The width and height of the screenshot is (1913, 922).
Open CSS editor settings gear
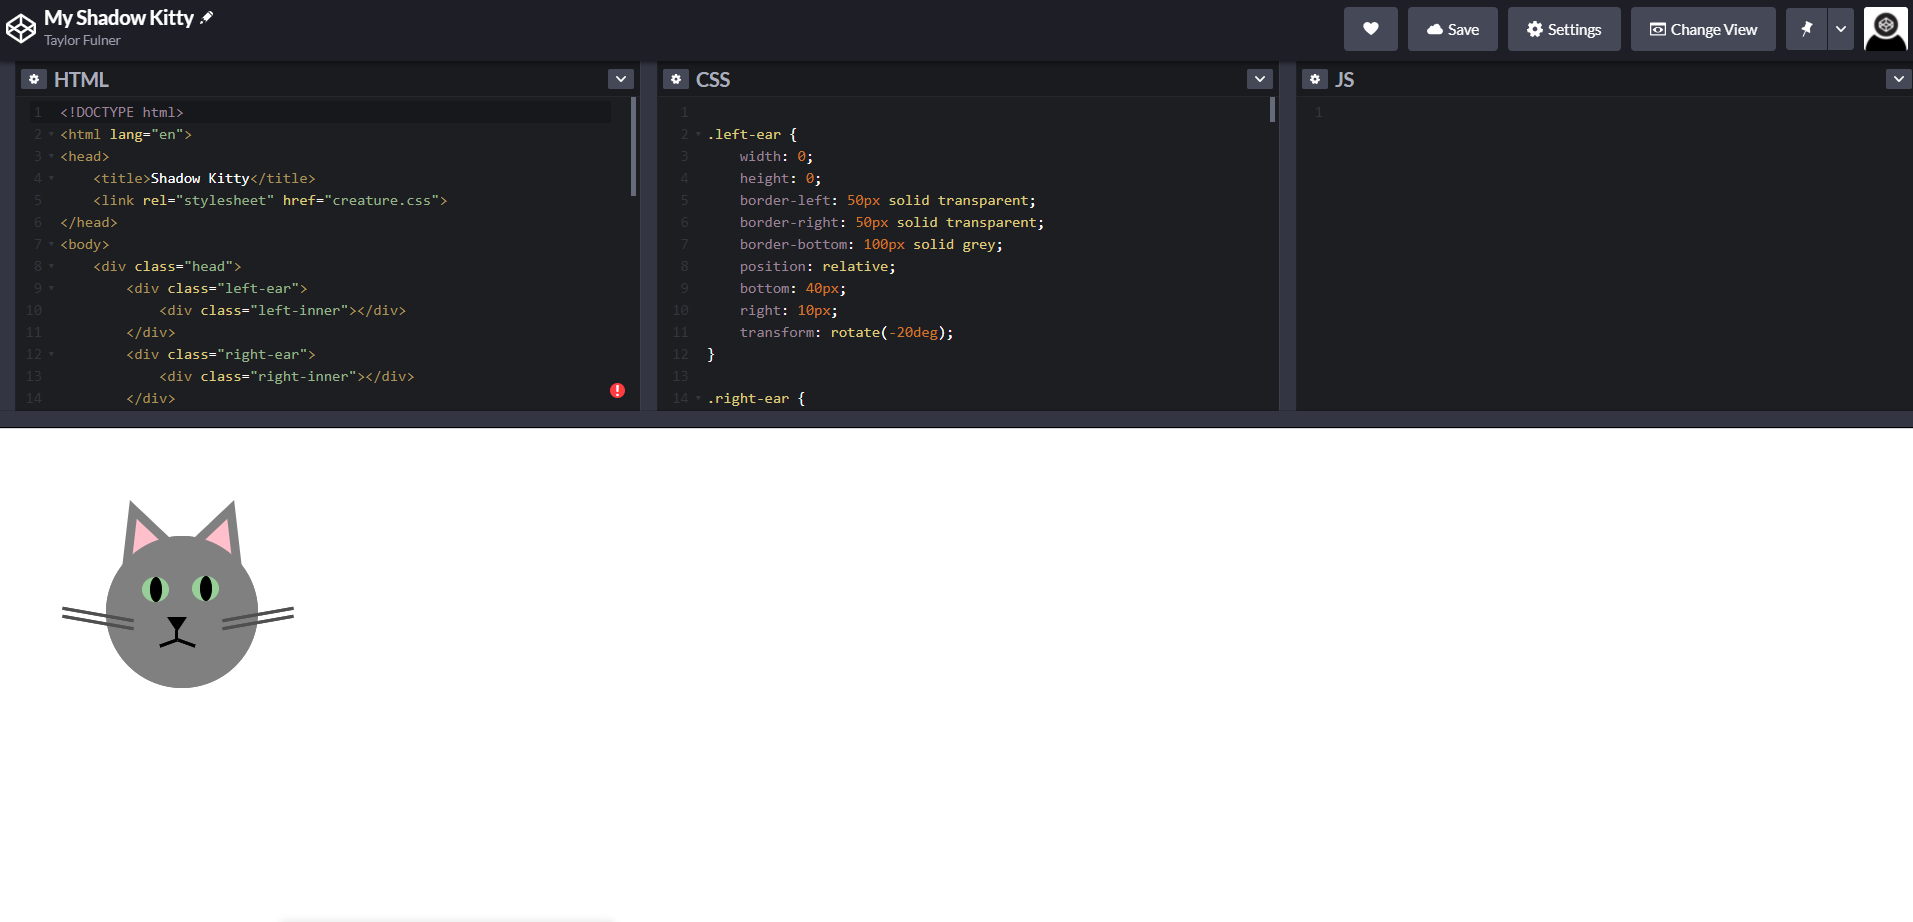676,79
